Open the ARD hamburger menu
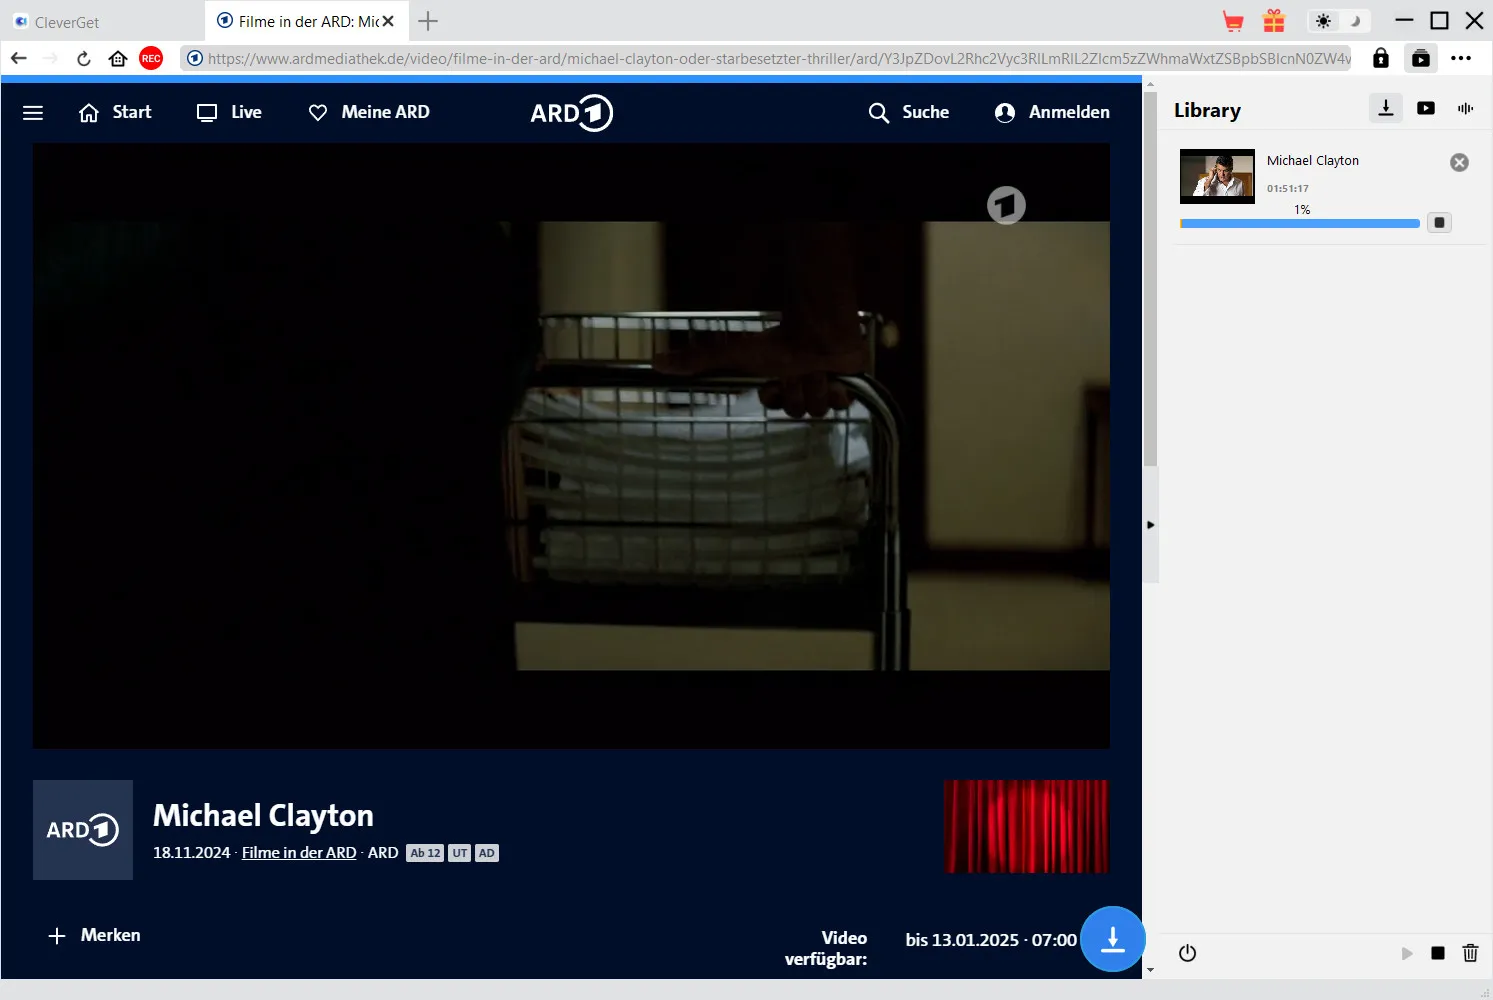The width and height of the screenshot is (1493, 1000). 33,113
